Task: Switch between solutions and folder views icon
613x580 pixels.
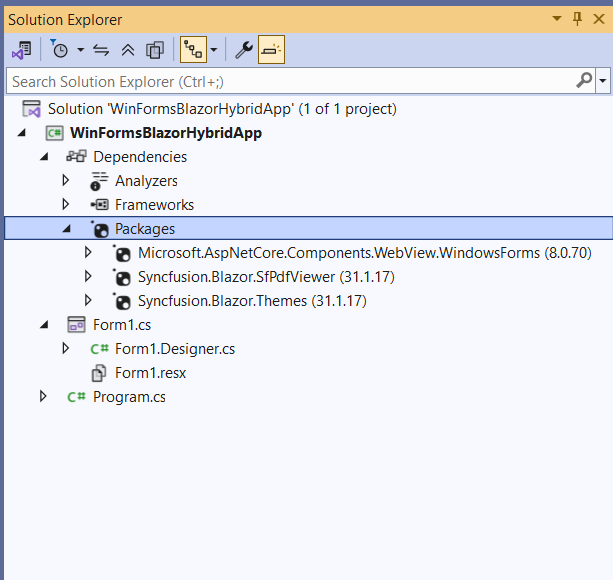Action: coord(22,50)
